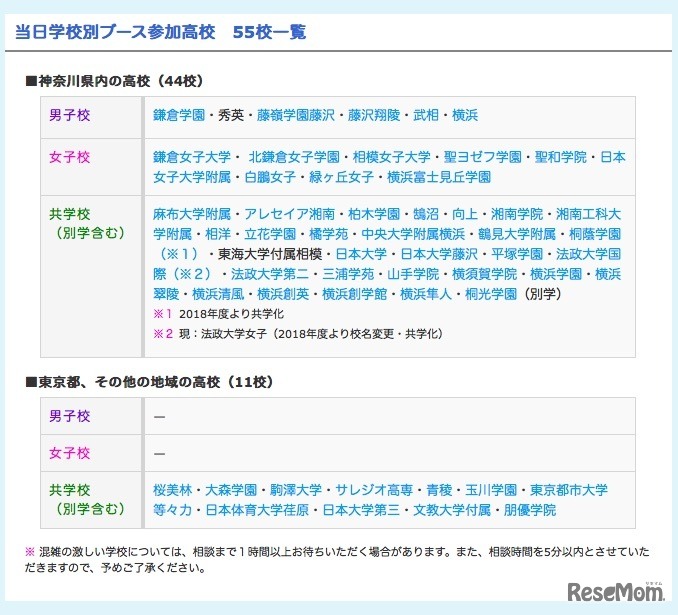Click the 当日学校別ブース参加高校 heading
Viewport: 678px width, 615px height.
tap(115, 32)
